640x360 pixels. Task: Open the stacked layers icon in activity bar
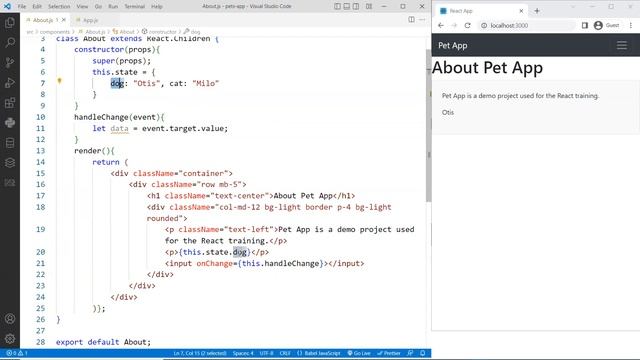(10, 163)
